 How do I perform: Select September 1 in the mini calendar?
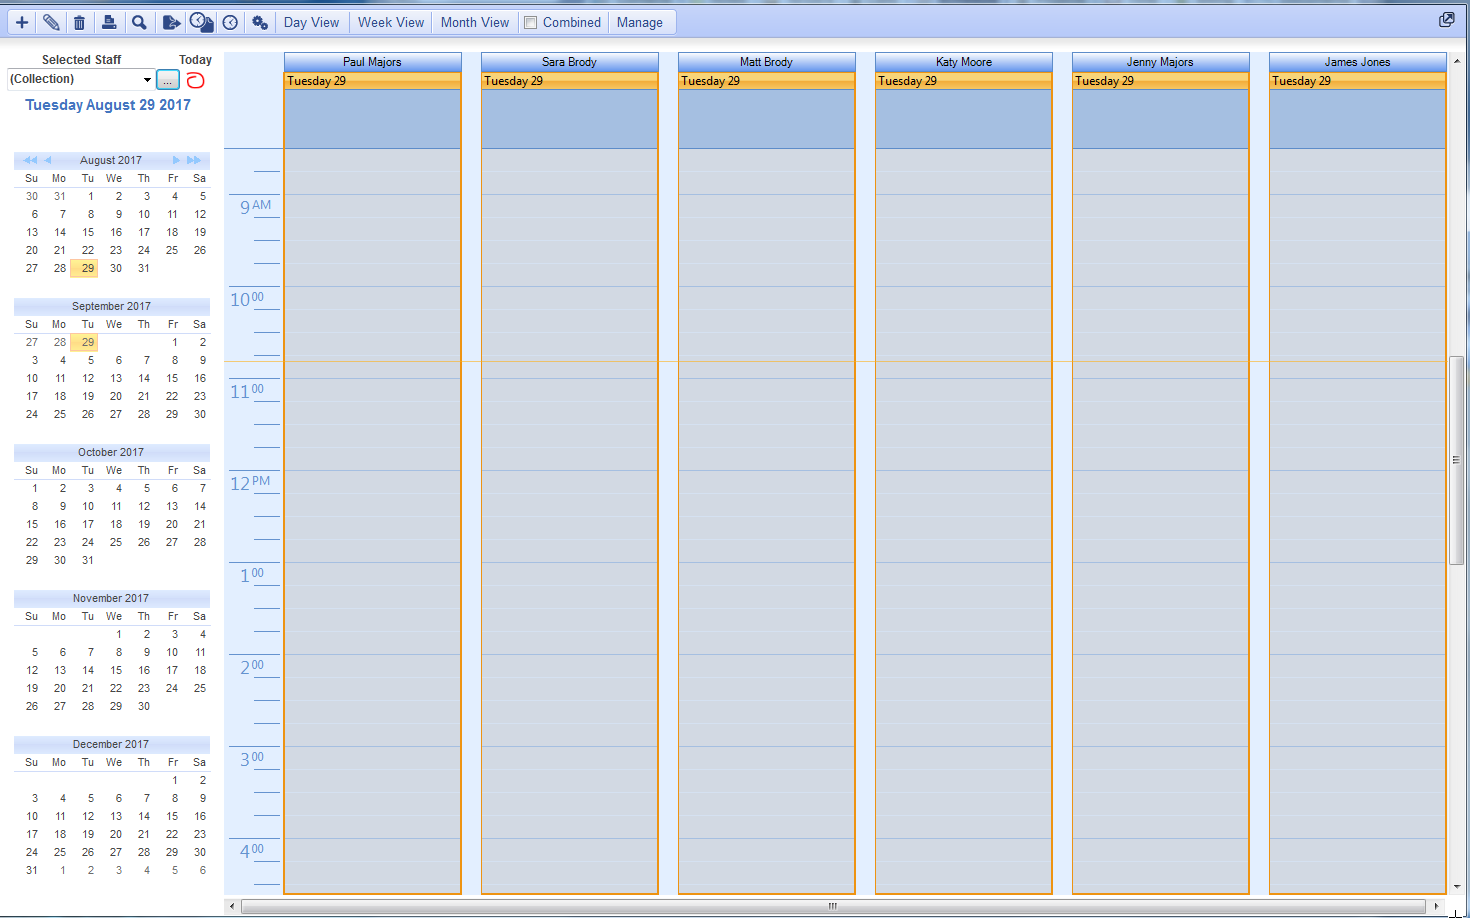(174, 342)
